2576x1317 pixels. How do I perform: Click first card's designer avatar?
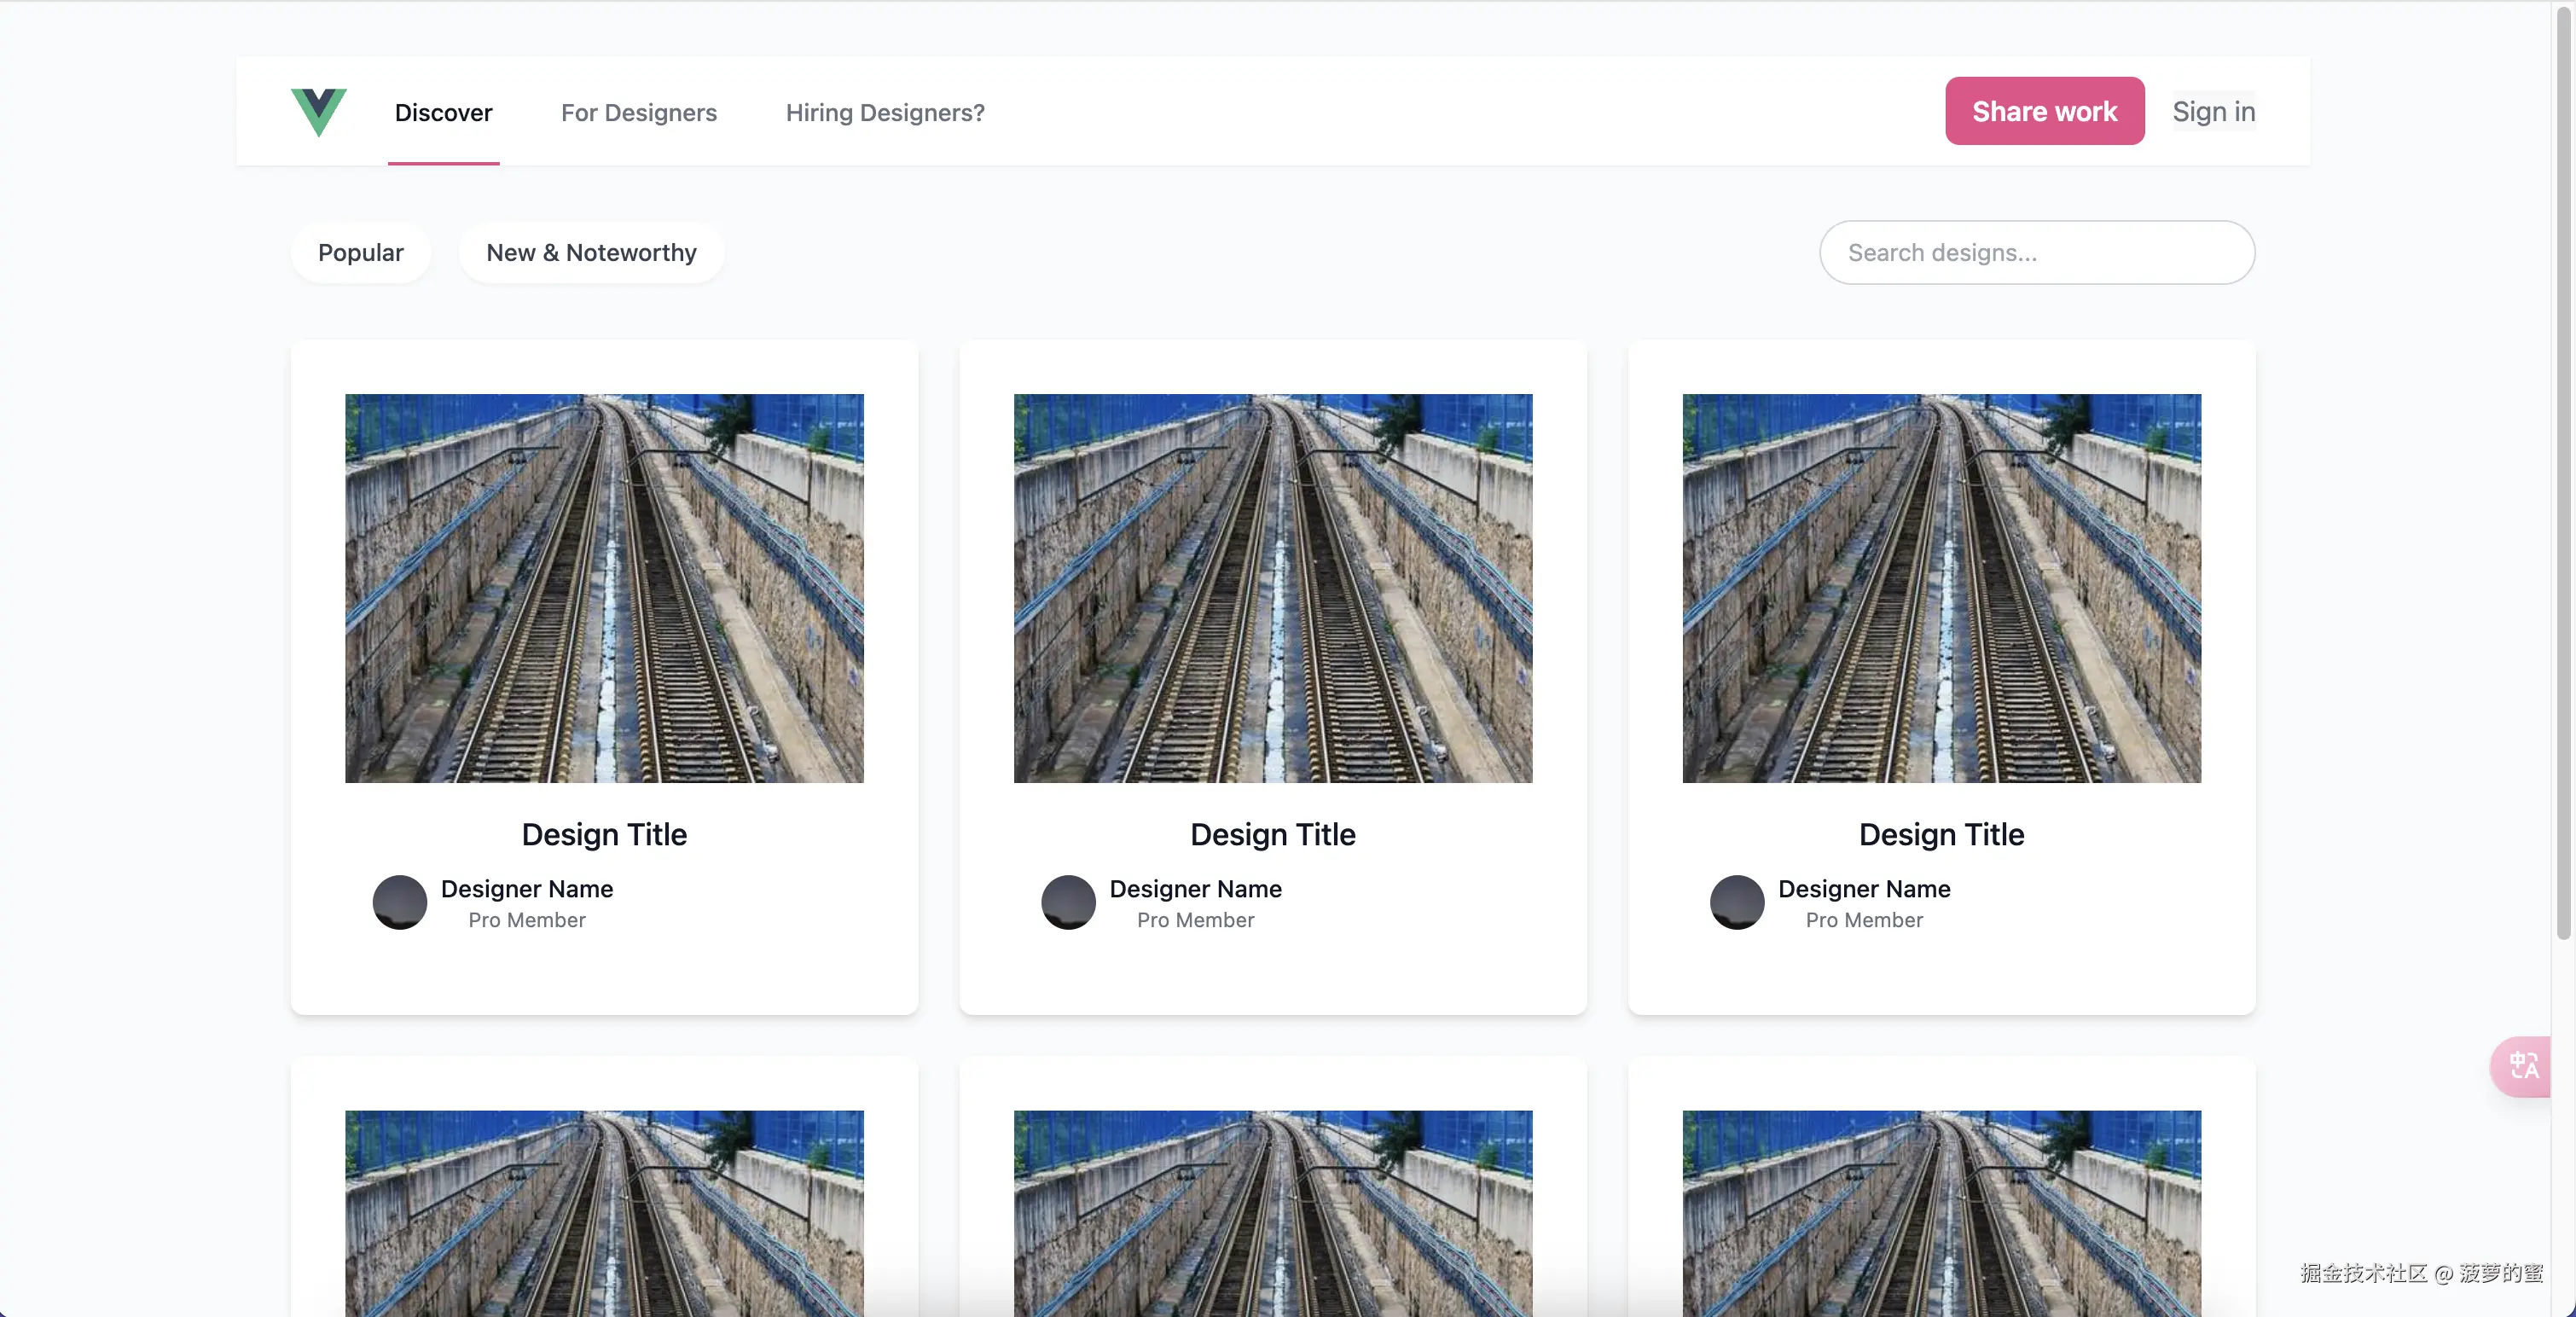coord(400,902)
